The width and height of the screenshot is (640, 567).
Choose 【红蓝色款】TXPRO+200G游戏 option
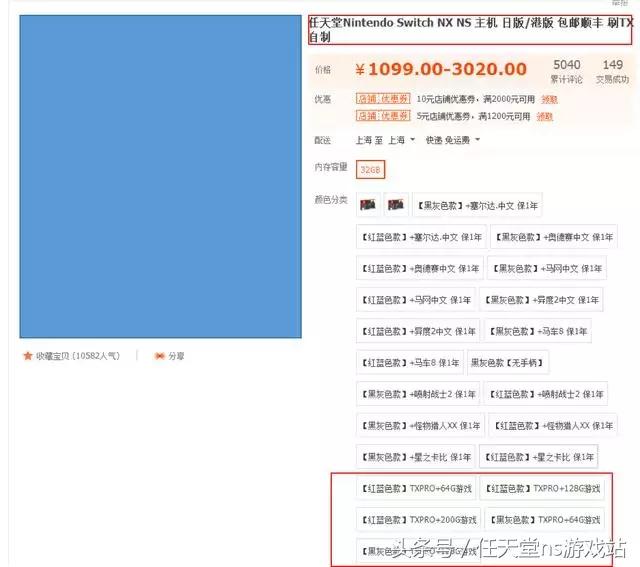pyautogui.click(x=419, y=520)
